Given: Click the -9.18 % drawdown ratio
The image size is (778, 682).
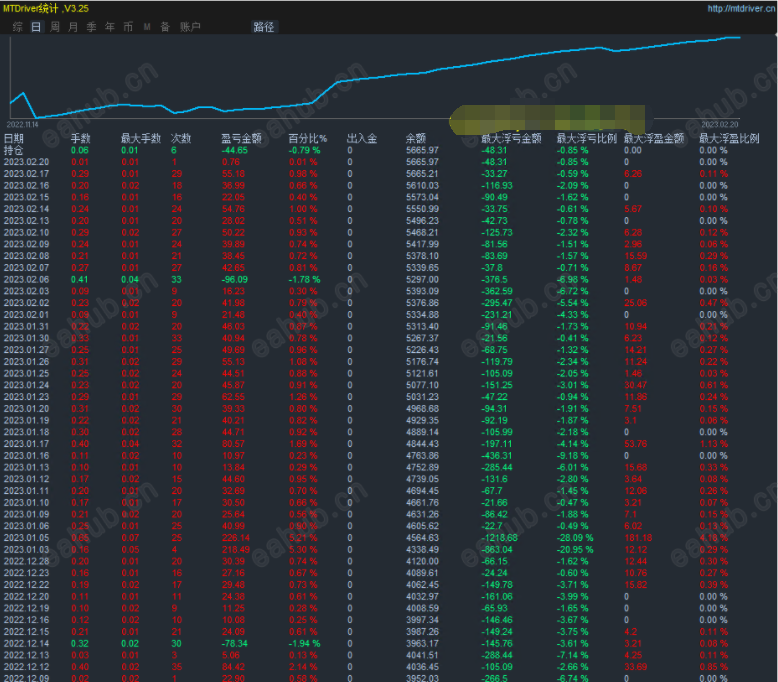Looking at the screenshot, I should pos(572,456).
